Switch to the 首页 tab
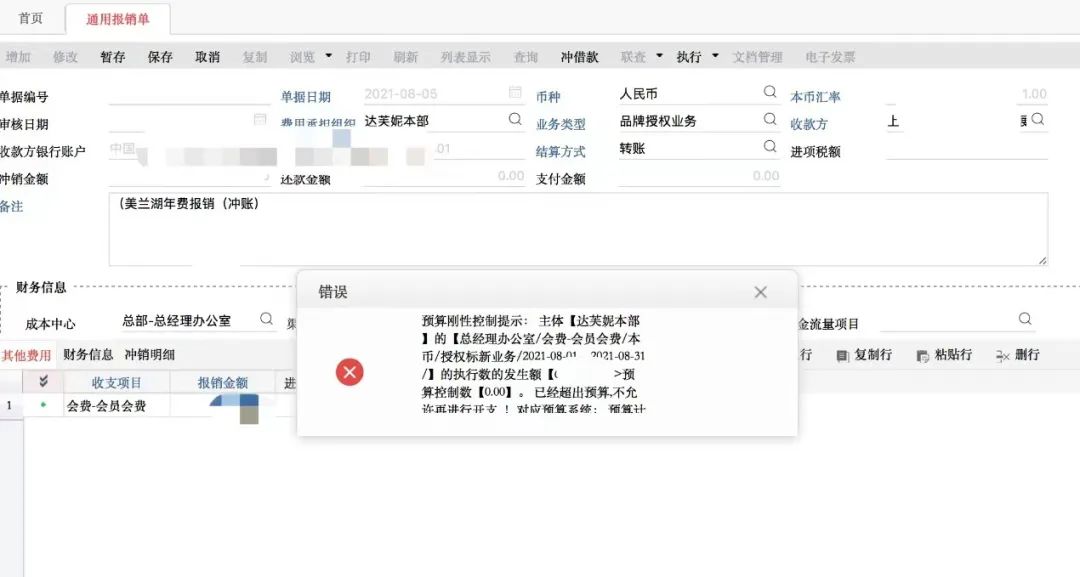The width and height of the screenshot is (1080, 577). click(x=31, y=18)
